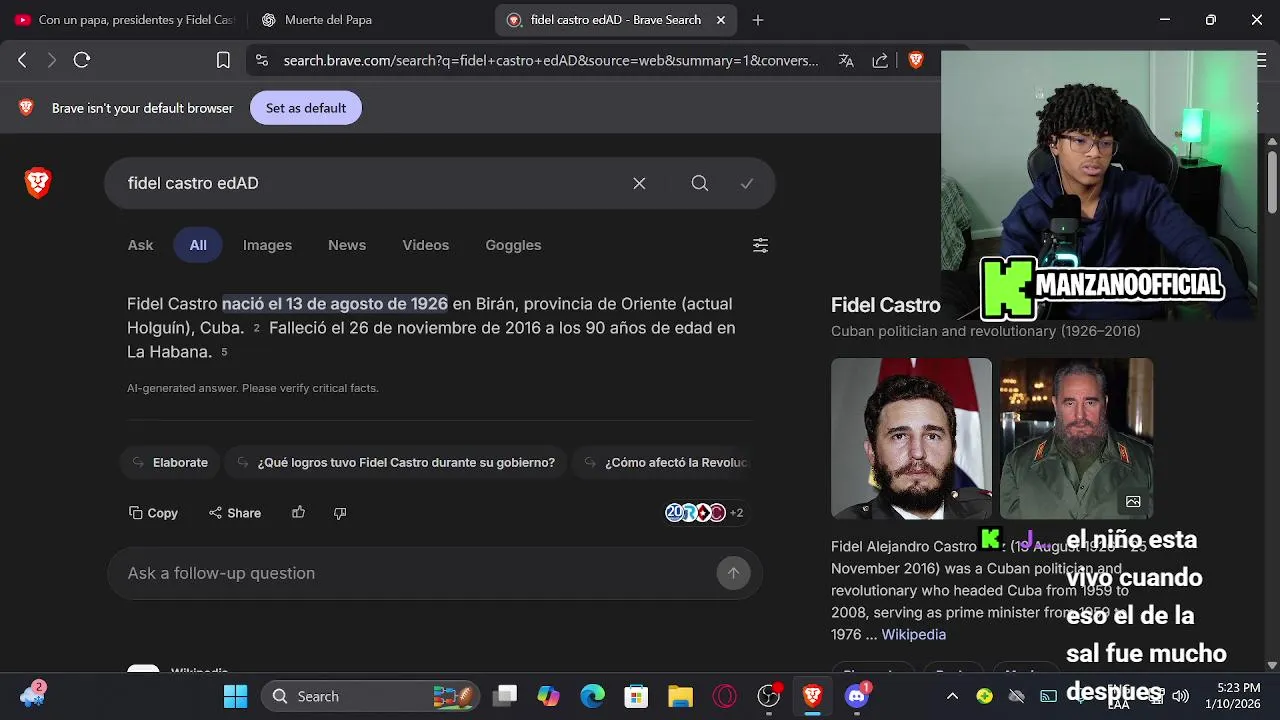Open OBS Studio from the taskbar

click(x=768, y=696)
